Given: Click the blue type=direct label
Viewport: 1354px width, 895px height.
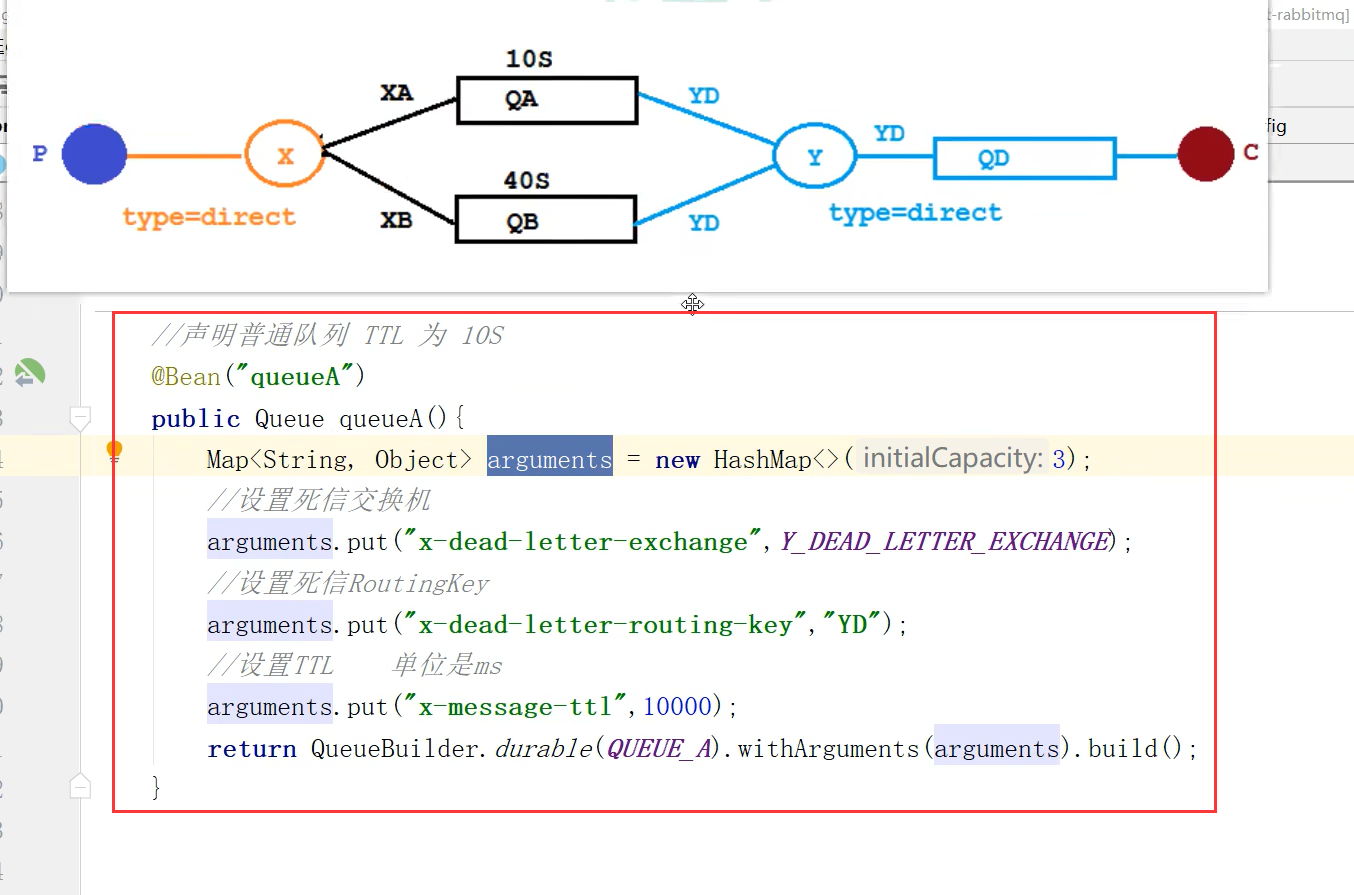Looking at the screenshot, I should (x=915, y=212).
